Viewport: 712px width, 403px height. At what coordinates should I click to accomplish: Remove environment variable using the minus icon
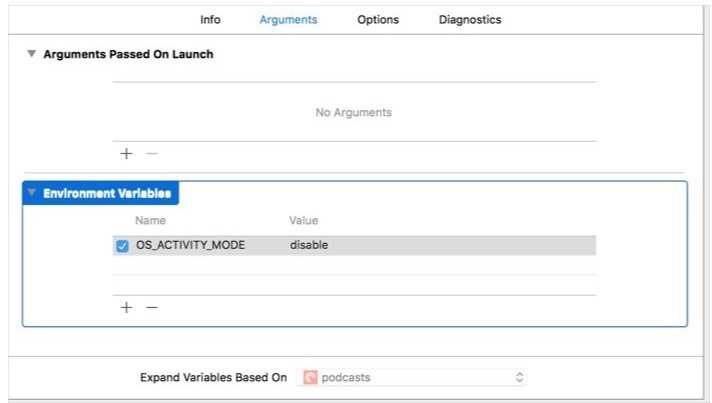click(152, 308)
